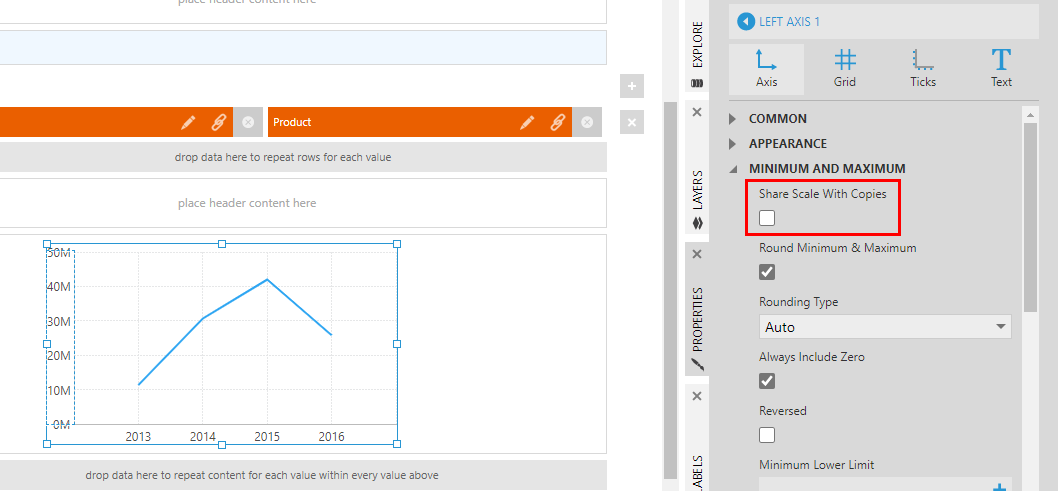1058x491 pixels.
Task: Expand the Common section
Action: pos(778,118)
